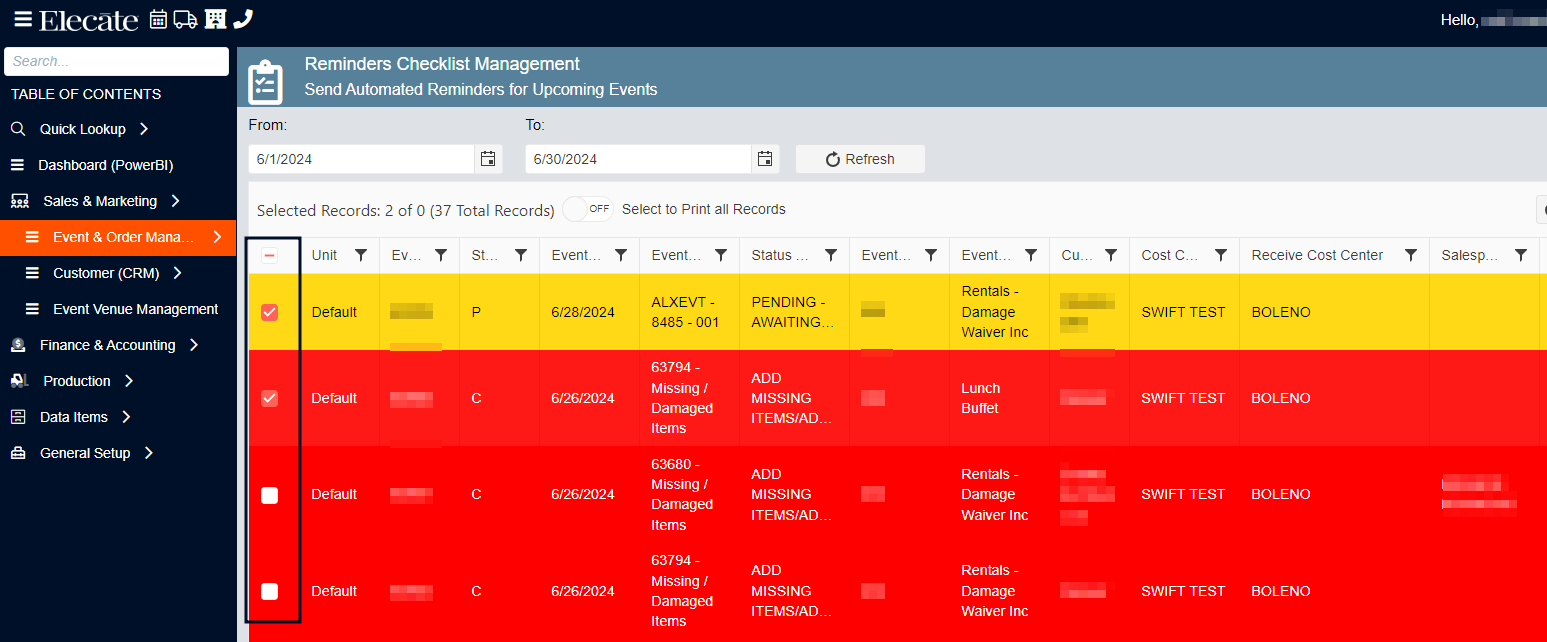
Task: Open the filter dropdown on the Unit column
Action: coord(360,255)
